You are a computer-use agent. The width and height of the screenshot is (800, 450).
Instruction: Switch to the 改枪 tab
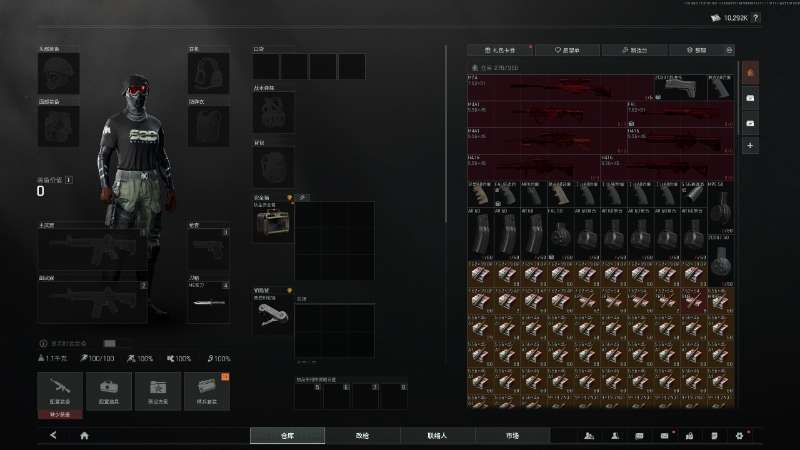(x=362, y=436)
